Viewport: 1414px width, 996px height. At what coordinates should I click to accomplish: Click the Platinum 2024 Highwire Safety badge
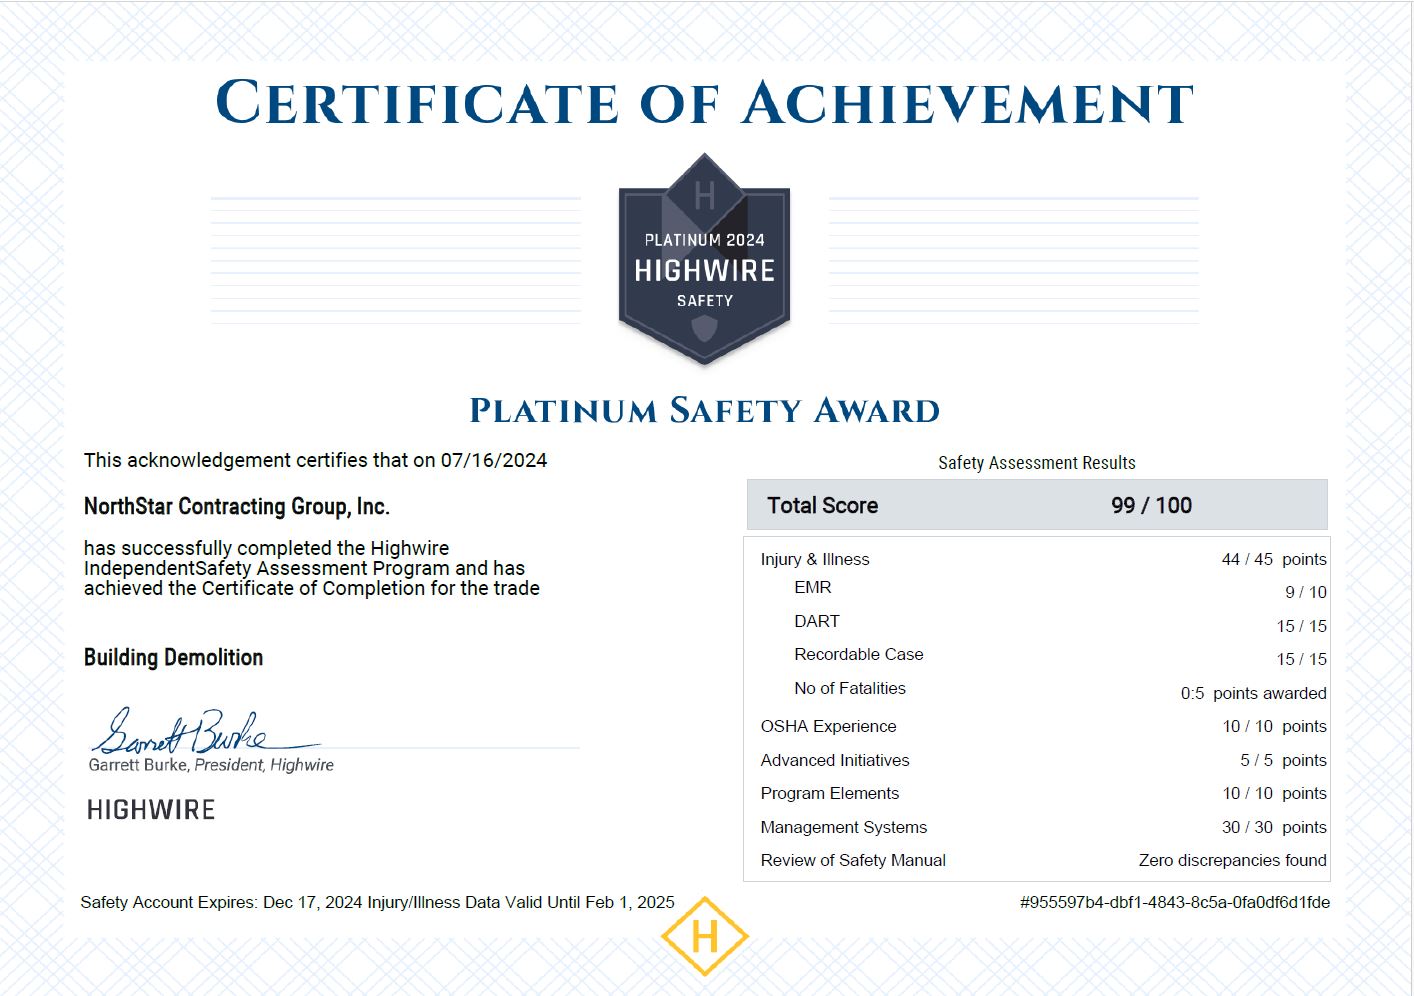(x=704, y=259)
